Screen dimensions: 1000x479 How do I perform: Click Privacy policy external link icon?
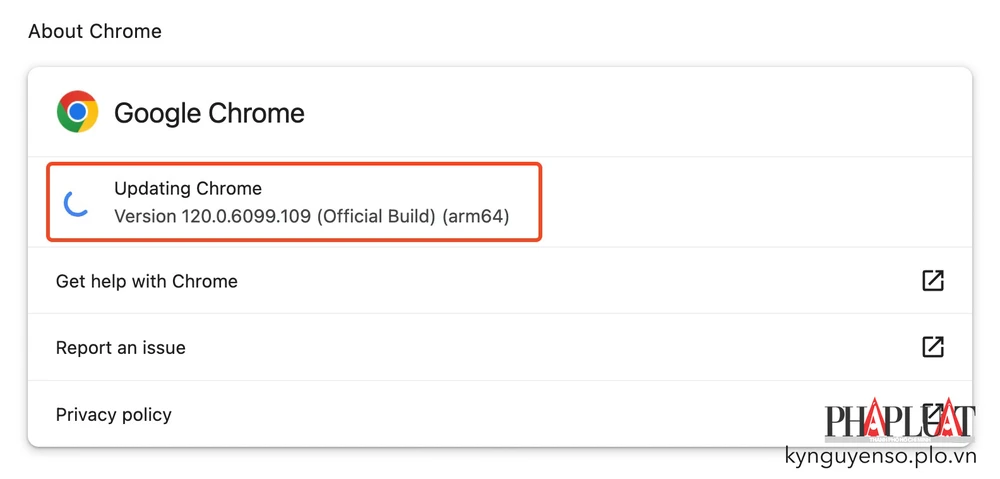(x=932, y=411)
